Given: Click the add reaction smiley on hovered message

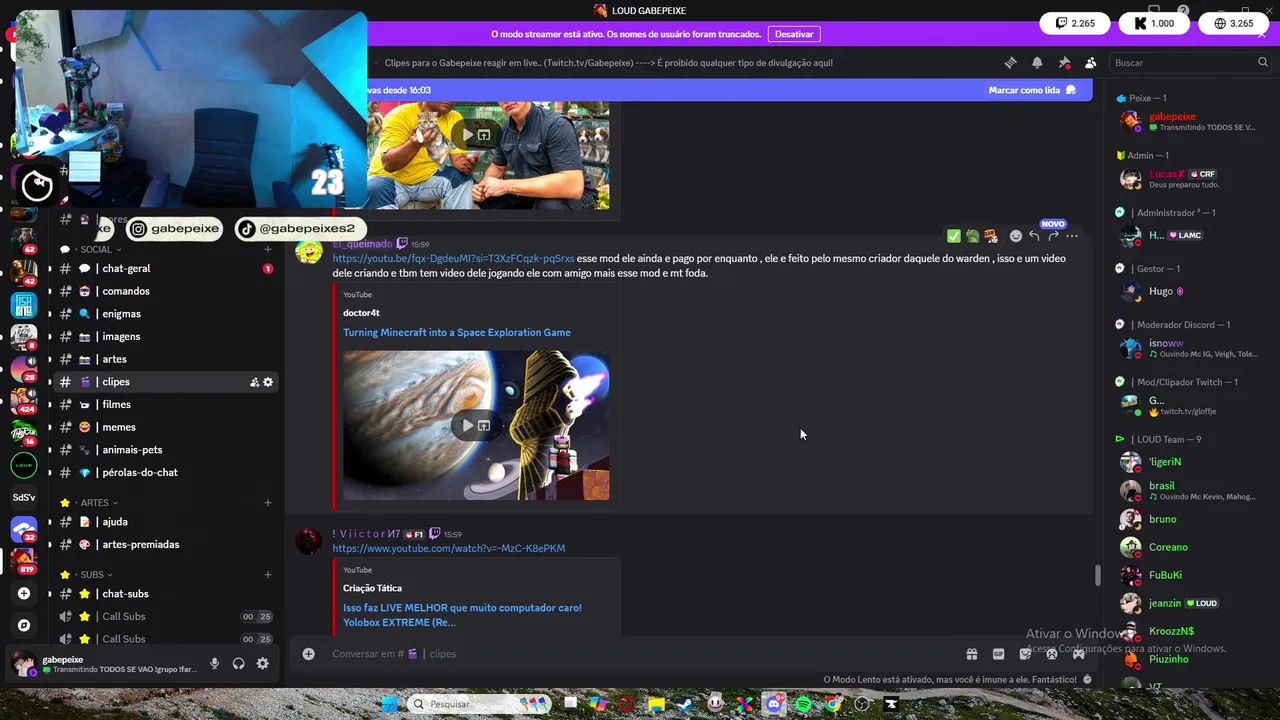Looking at the screenshot, I should tap(1016, 236).
